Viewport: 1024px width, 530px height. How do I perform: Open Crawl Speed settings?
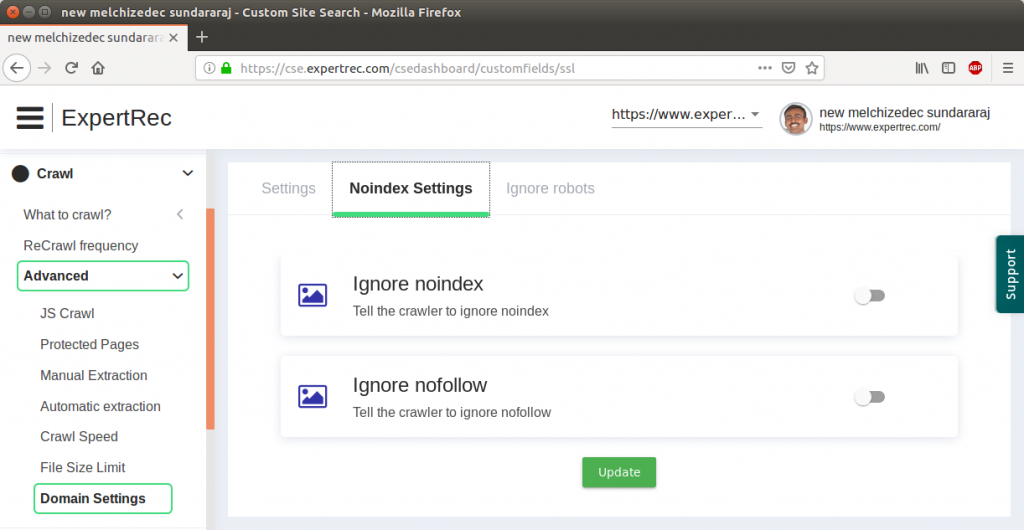point(79,437)
